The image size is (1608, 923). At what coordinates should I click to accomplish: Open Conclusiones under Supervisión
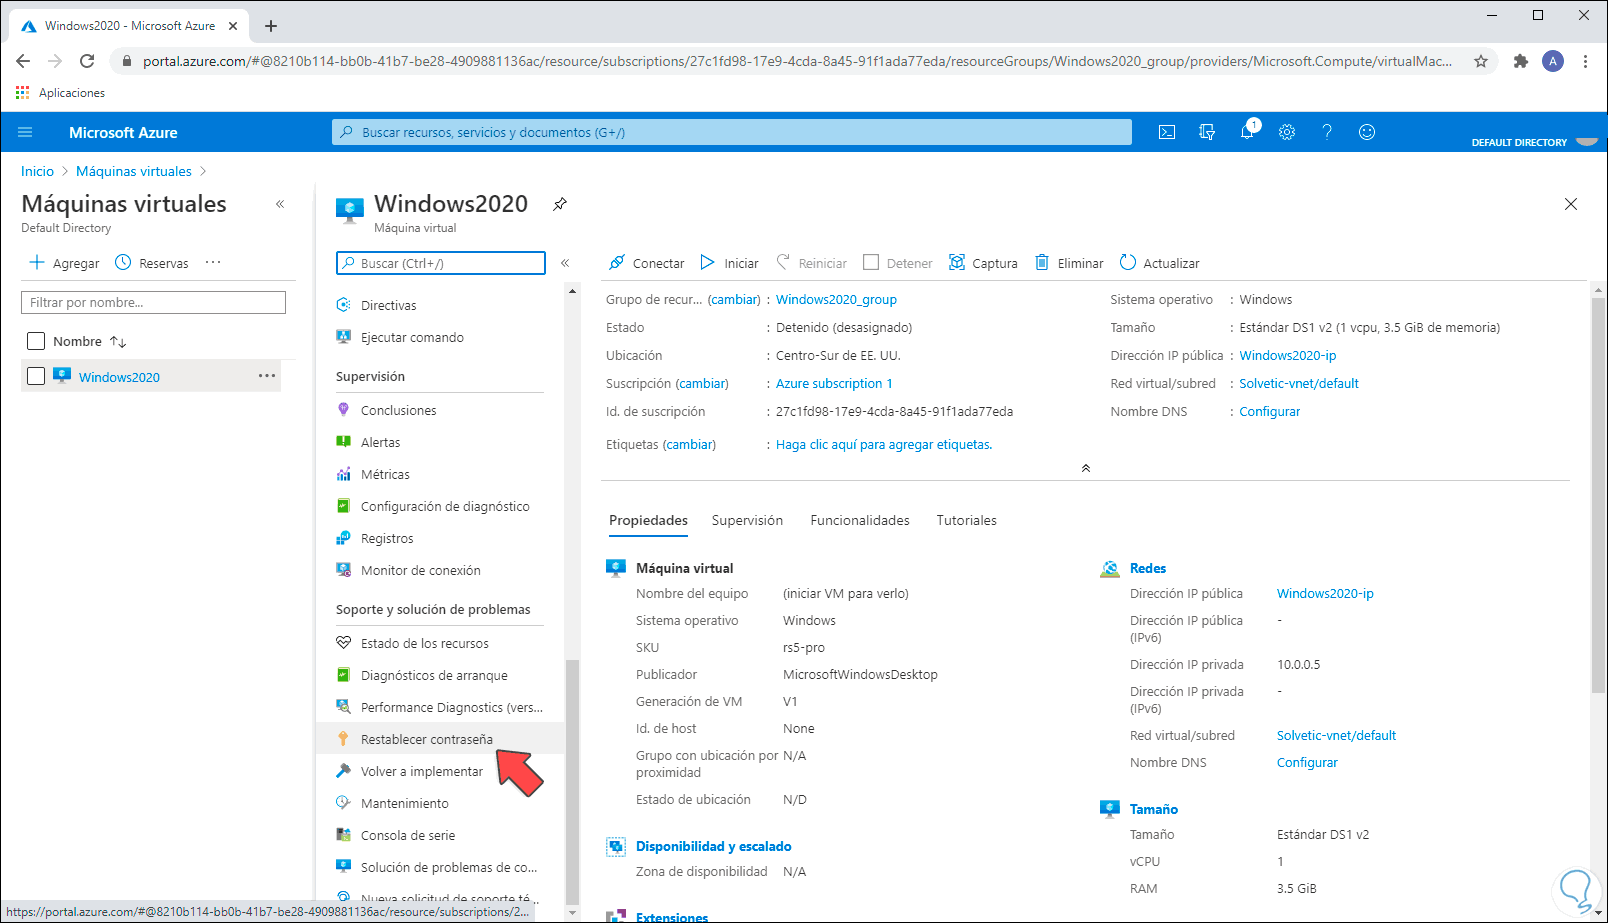click(399, 410)
